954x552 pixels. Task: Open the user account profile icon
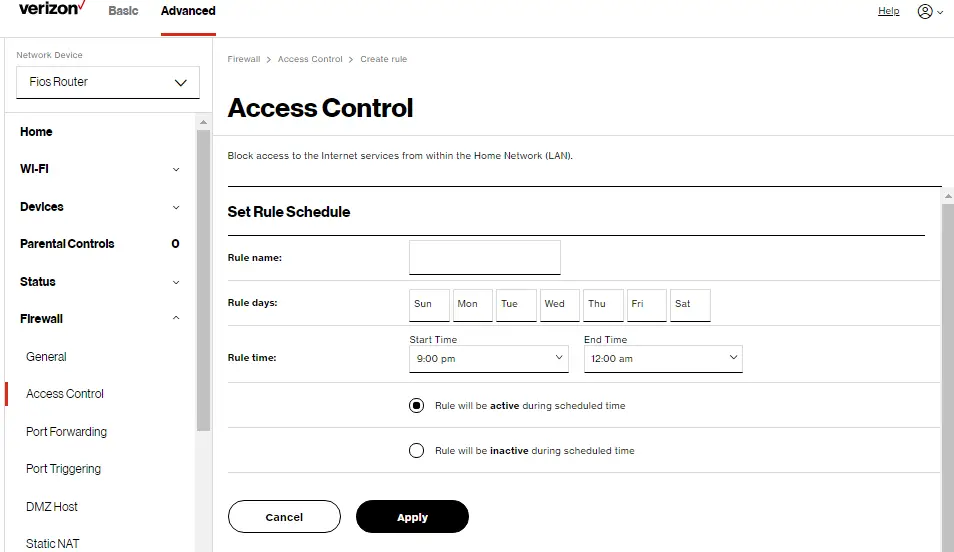tap(925, 11)
